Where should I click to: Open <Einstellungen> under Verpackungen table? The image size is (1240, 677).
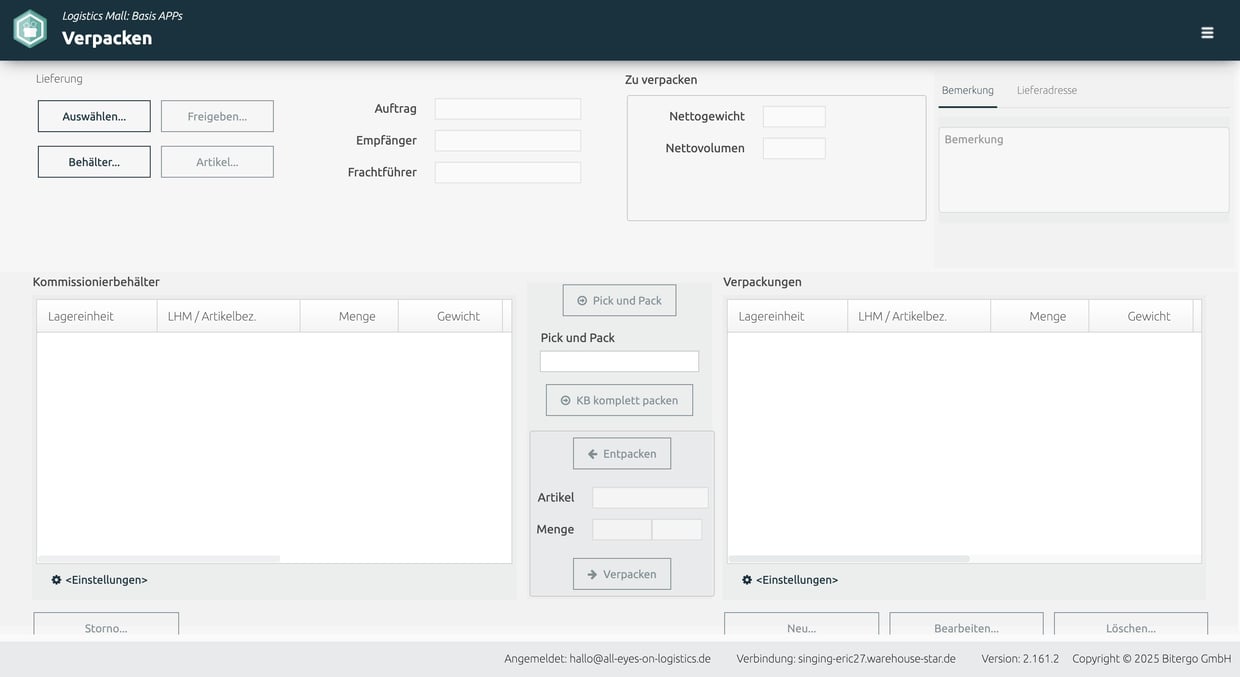(797, 580)
